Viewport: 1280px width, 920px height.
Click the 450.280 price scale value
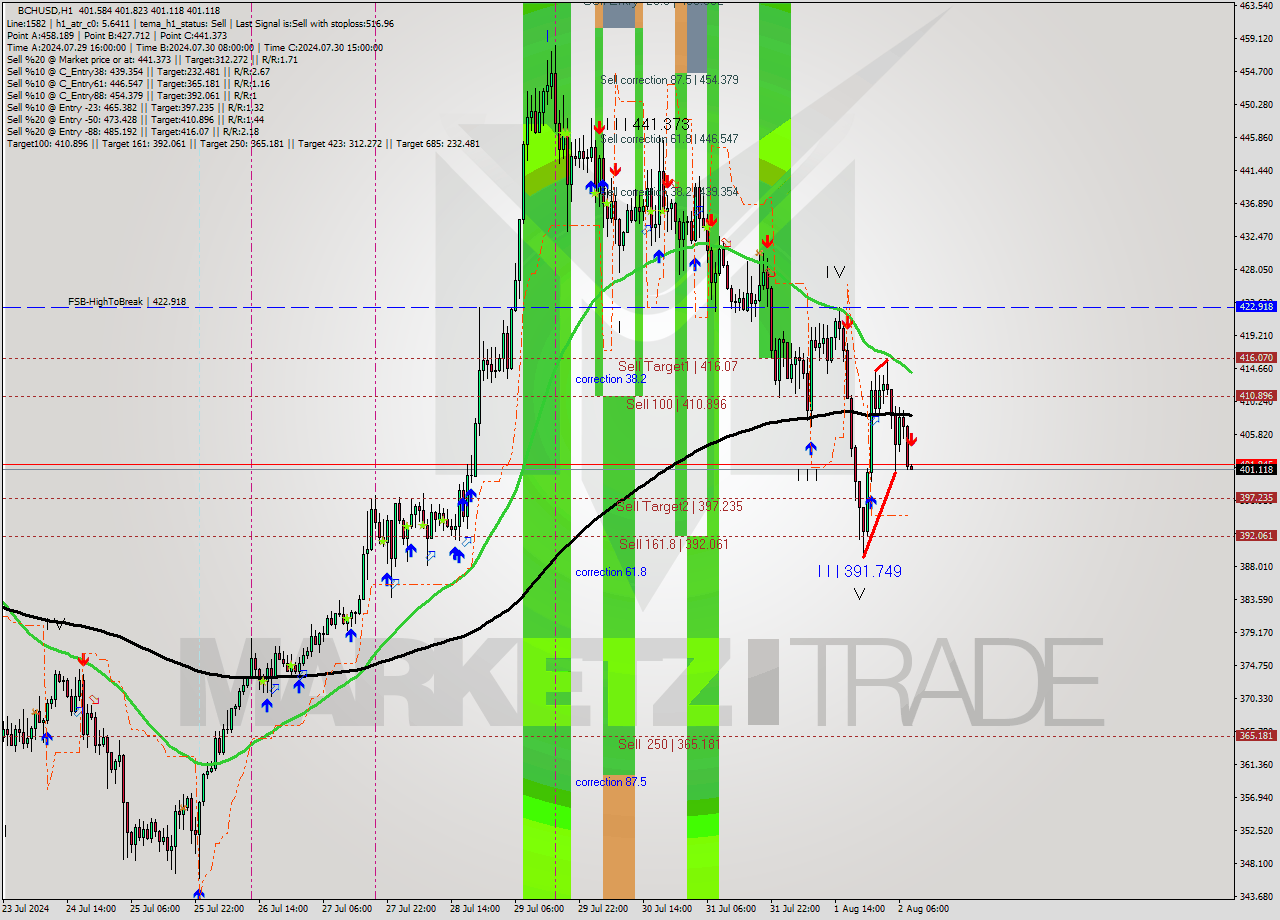(1256, 105)
